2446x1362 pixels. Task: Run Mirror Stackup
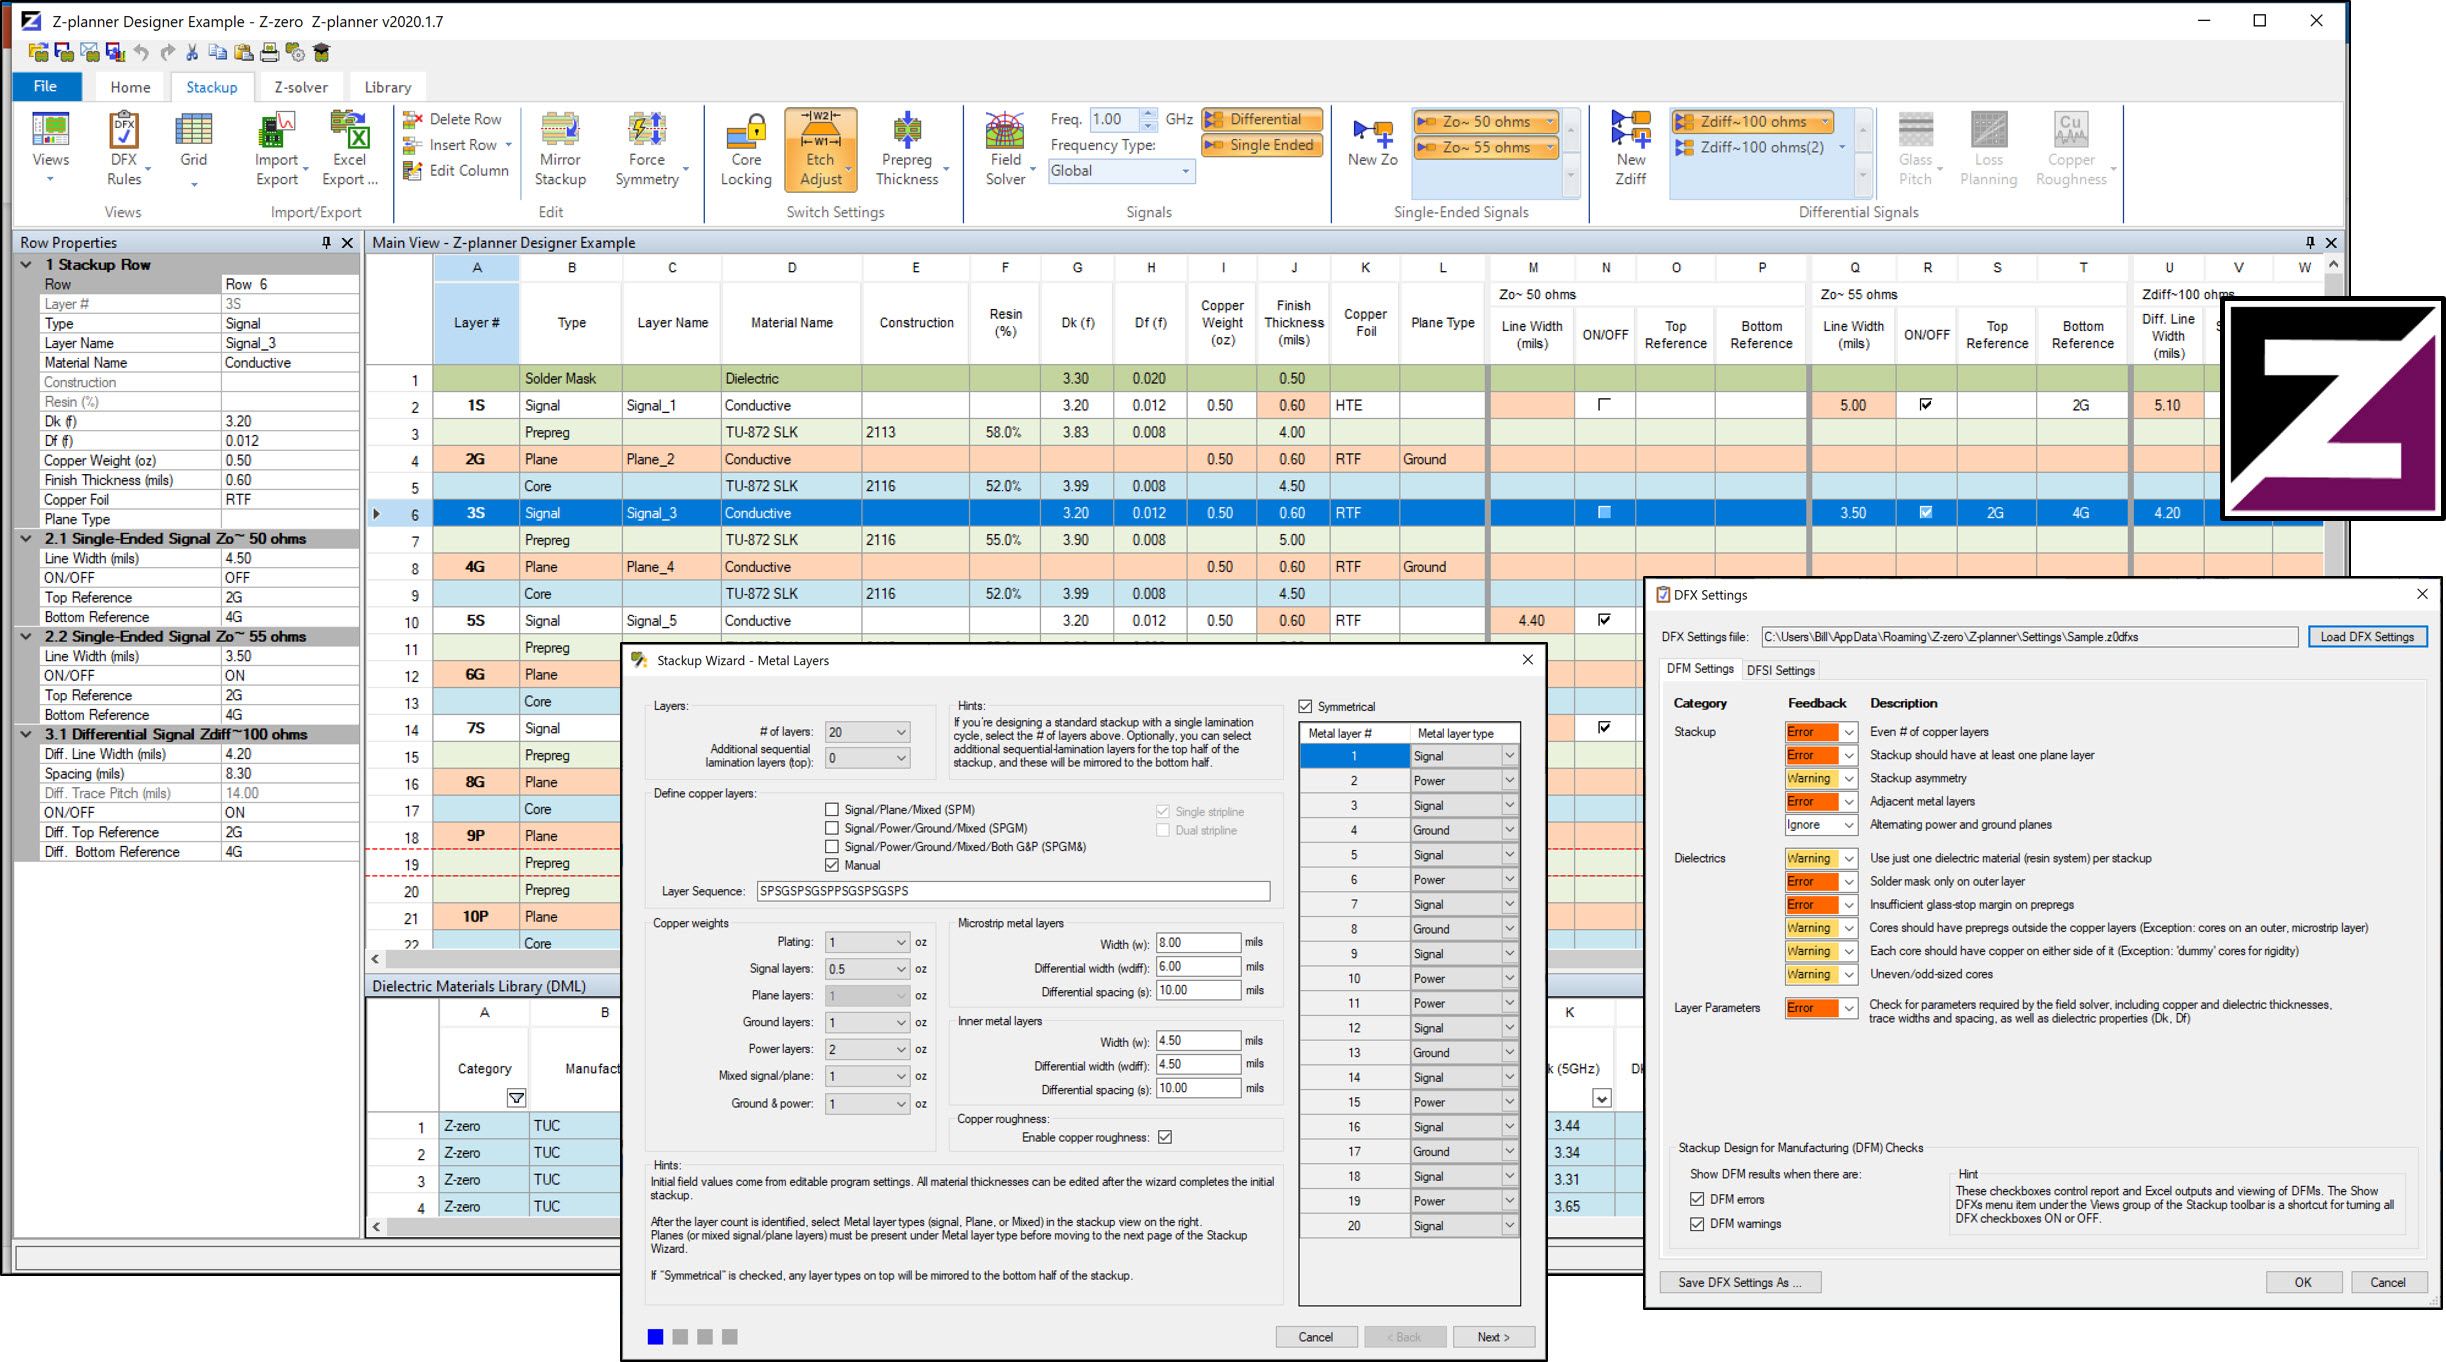pyautogui.click(x=560, y=148)
